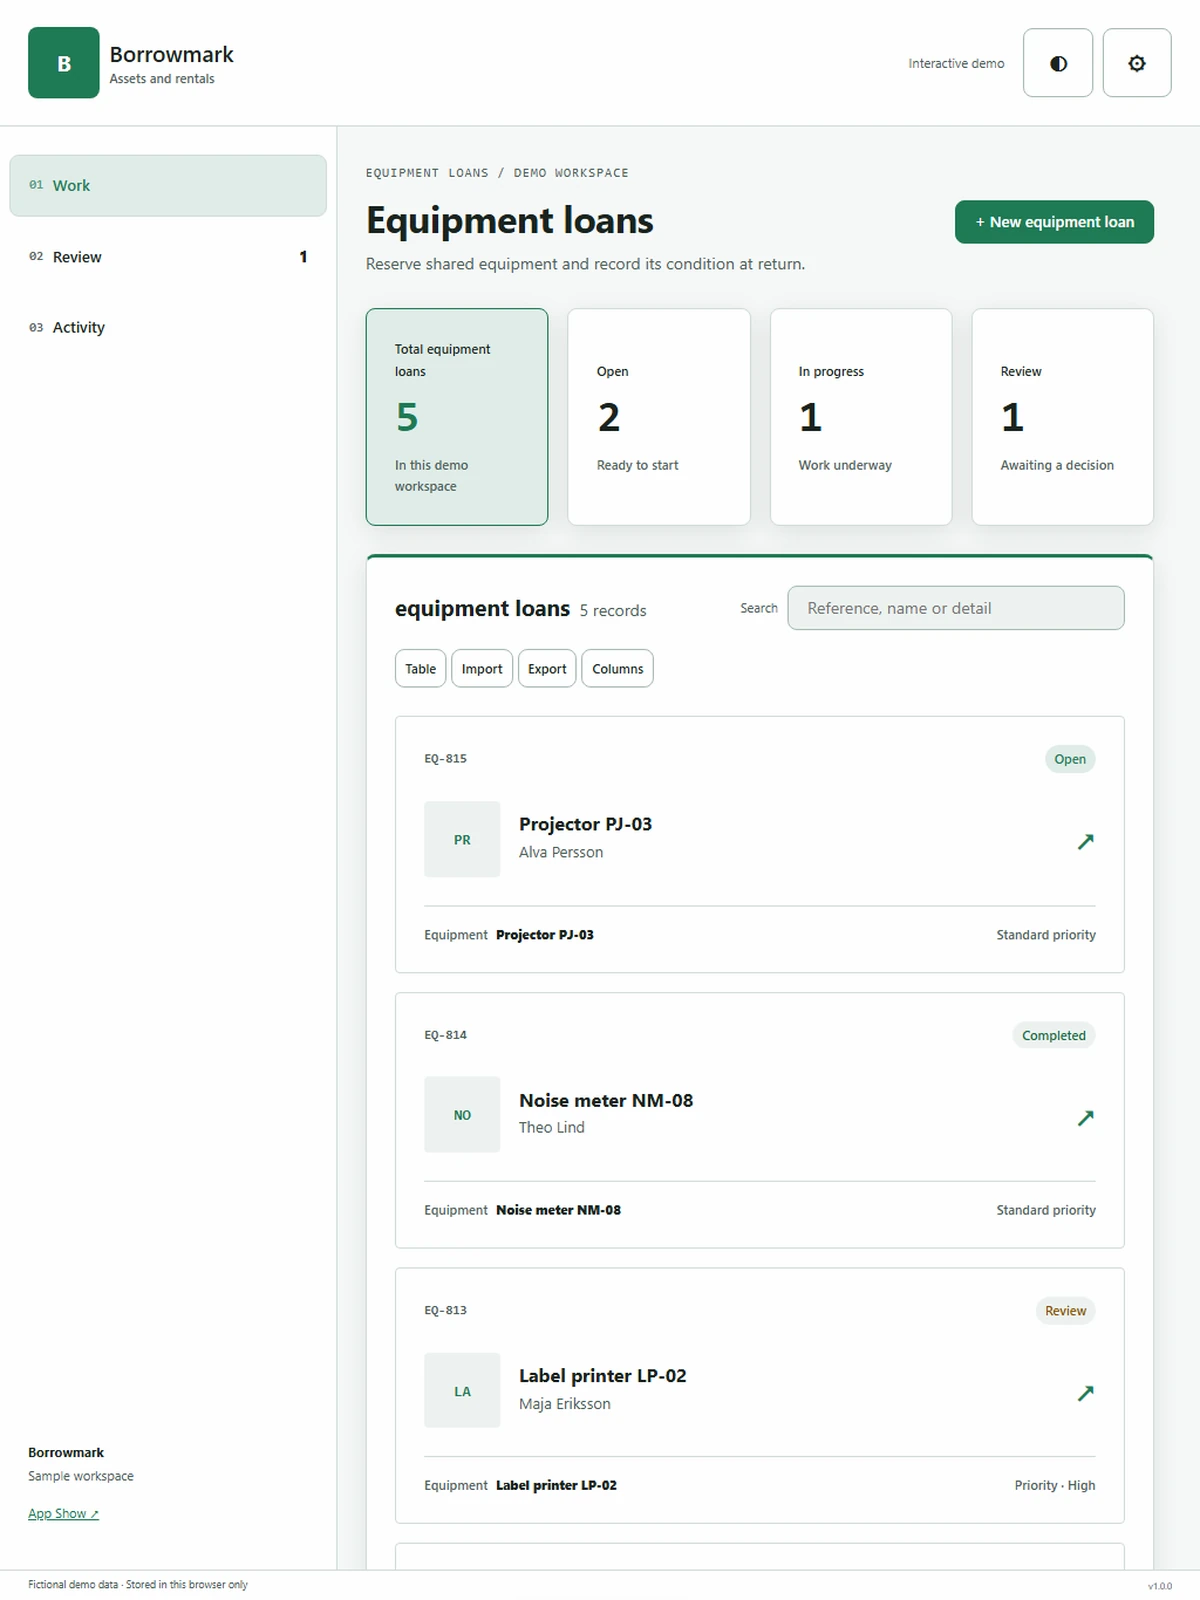Switch to Table view
Image resolution: width=1200 pixels, height=1600 pixels.
tap(420, 669)
